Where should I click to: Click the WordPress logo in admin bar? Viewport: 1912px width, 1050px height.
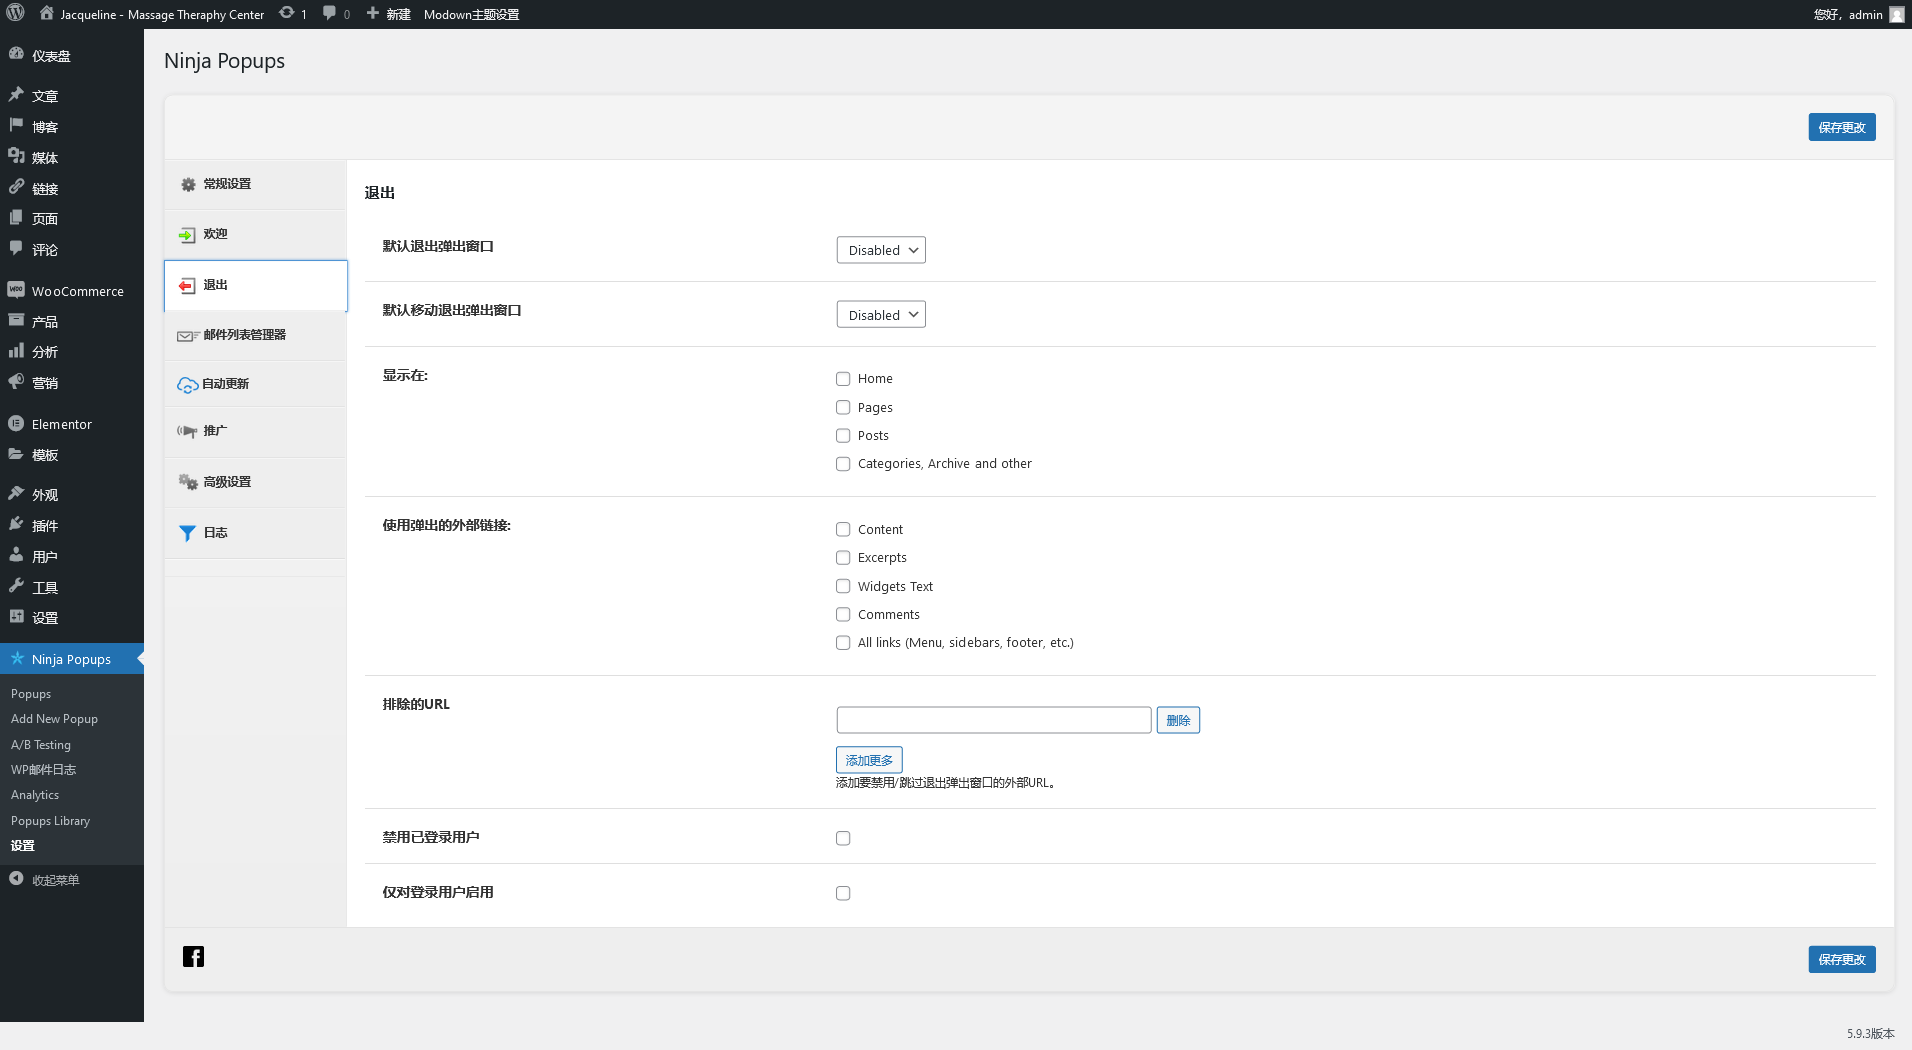point(16,14)
